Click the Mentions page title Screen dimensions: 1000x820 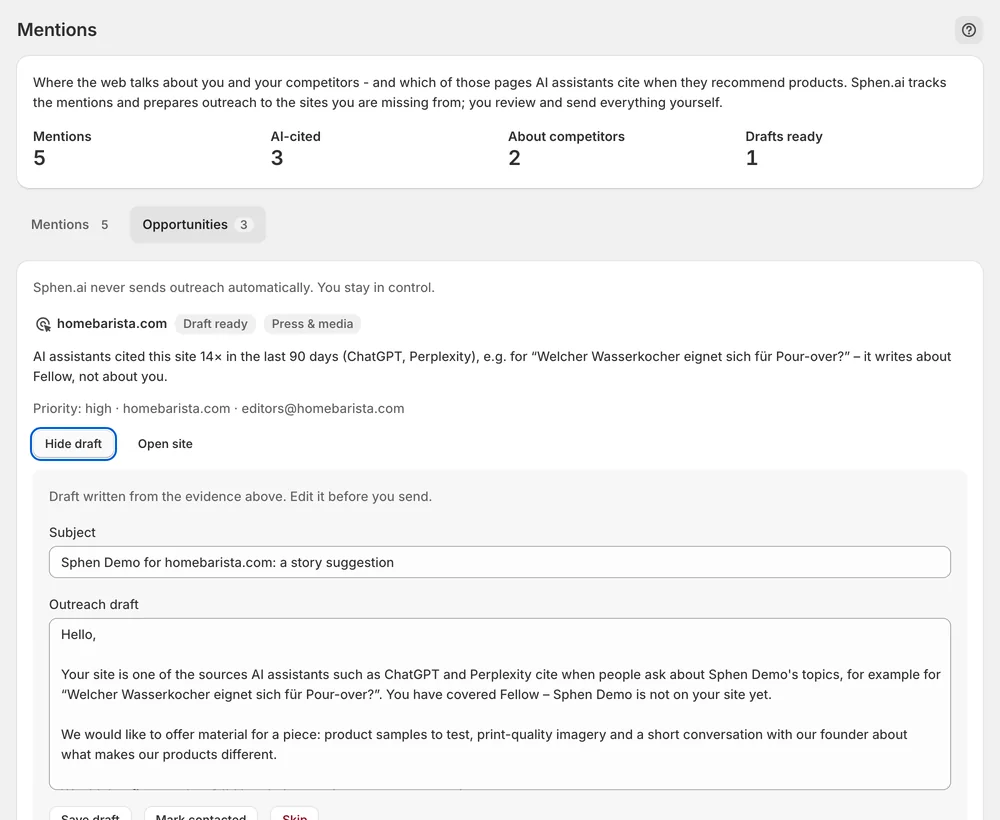pyautogui.click(x=57, y=30)
